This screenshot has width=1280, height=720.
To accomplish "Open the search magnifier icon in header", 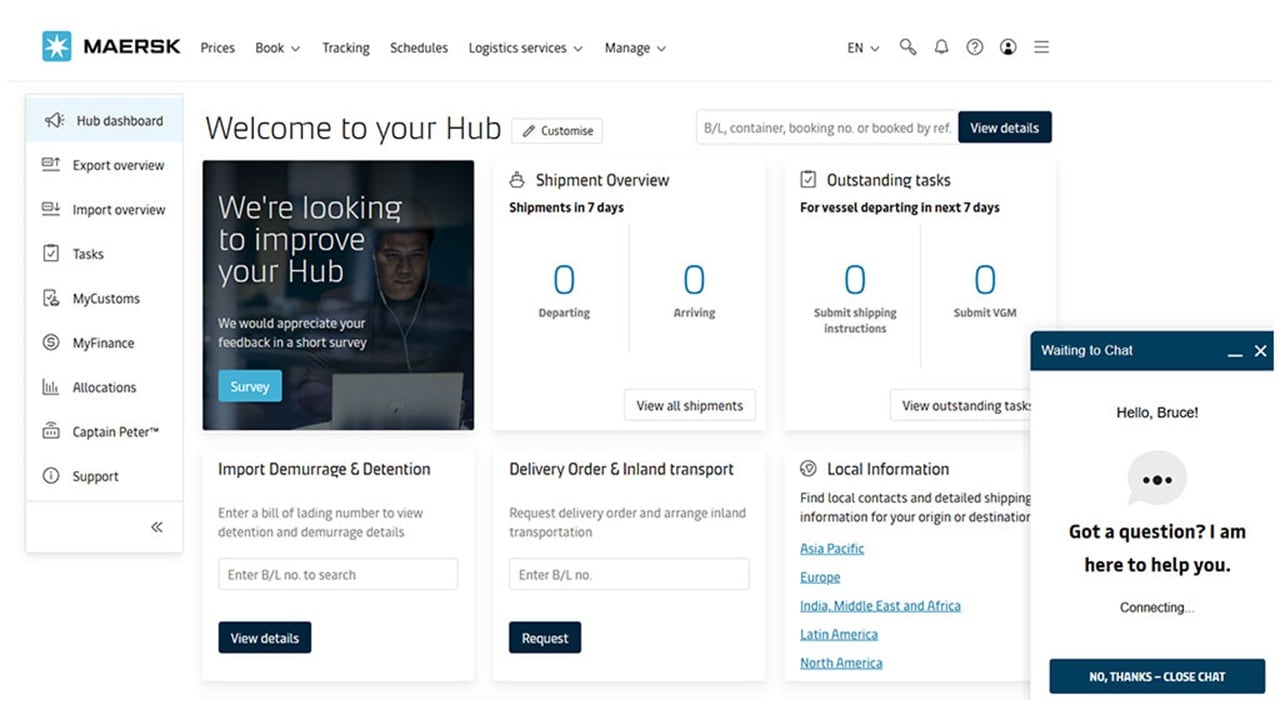I will 907,47.
